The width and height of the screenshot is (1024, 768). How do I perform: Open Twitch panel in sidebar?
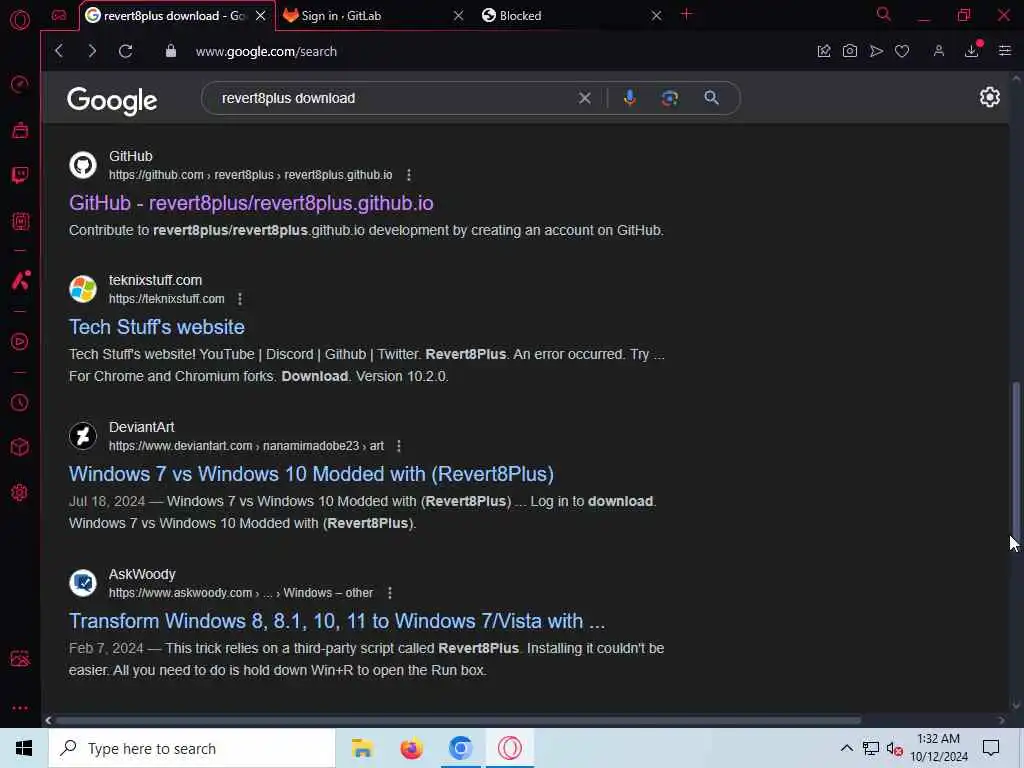[x=20, y=175]
